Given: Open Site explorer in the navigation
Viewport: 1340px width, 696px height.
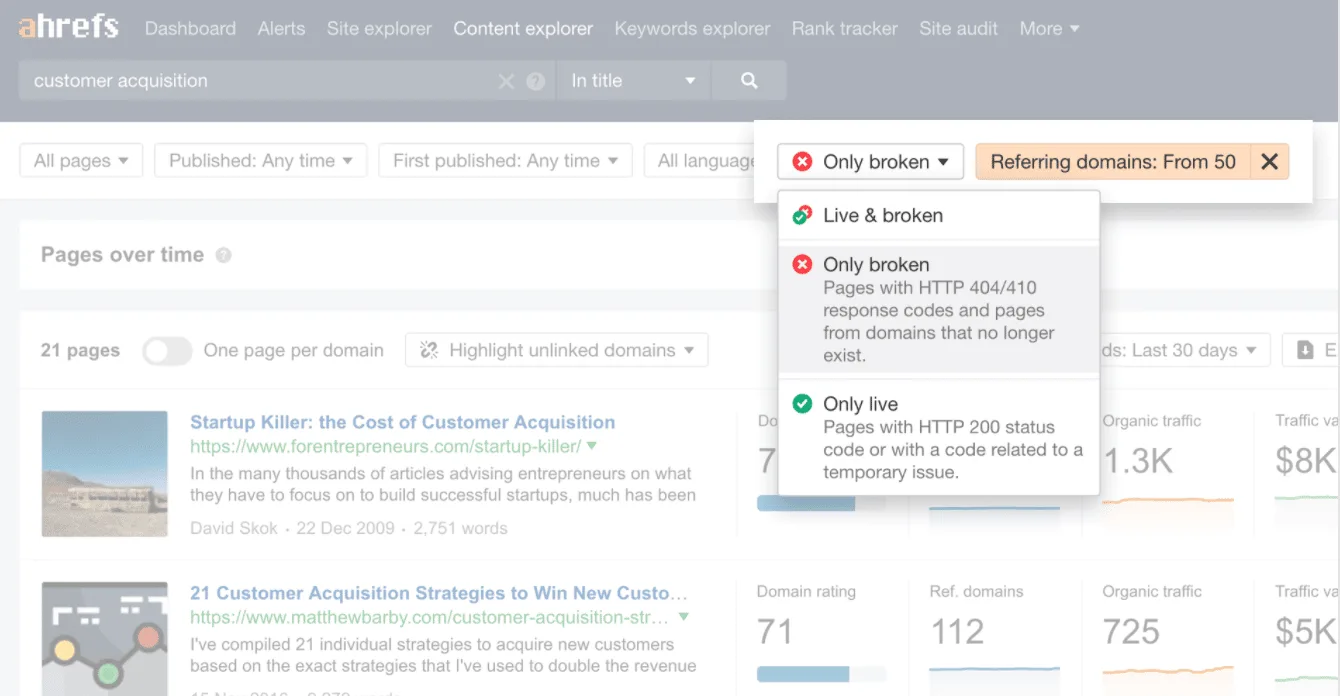Looking at the screenshot, I should pos(379,29).
